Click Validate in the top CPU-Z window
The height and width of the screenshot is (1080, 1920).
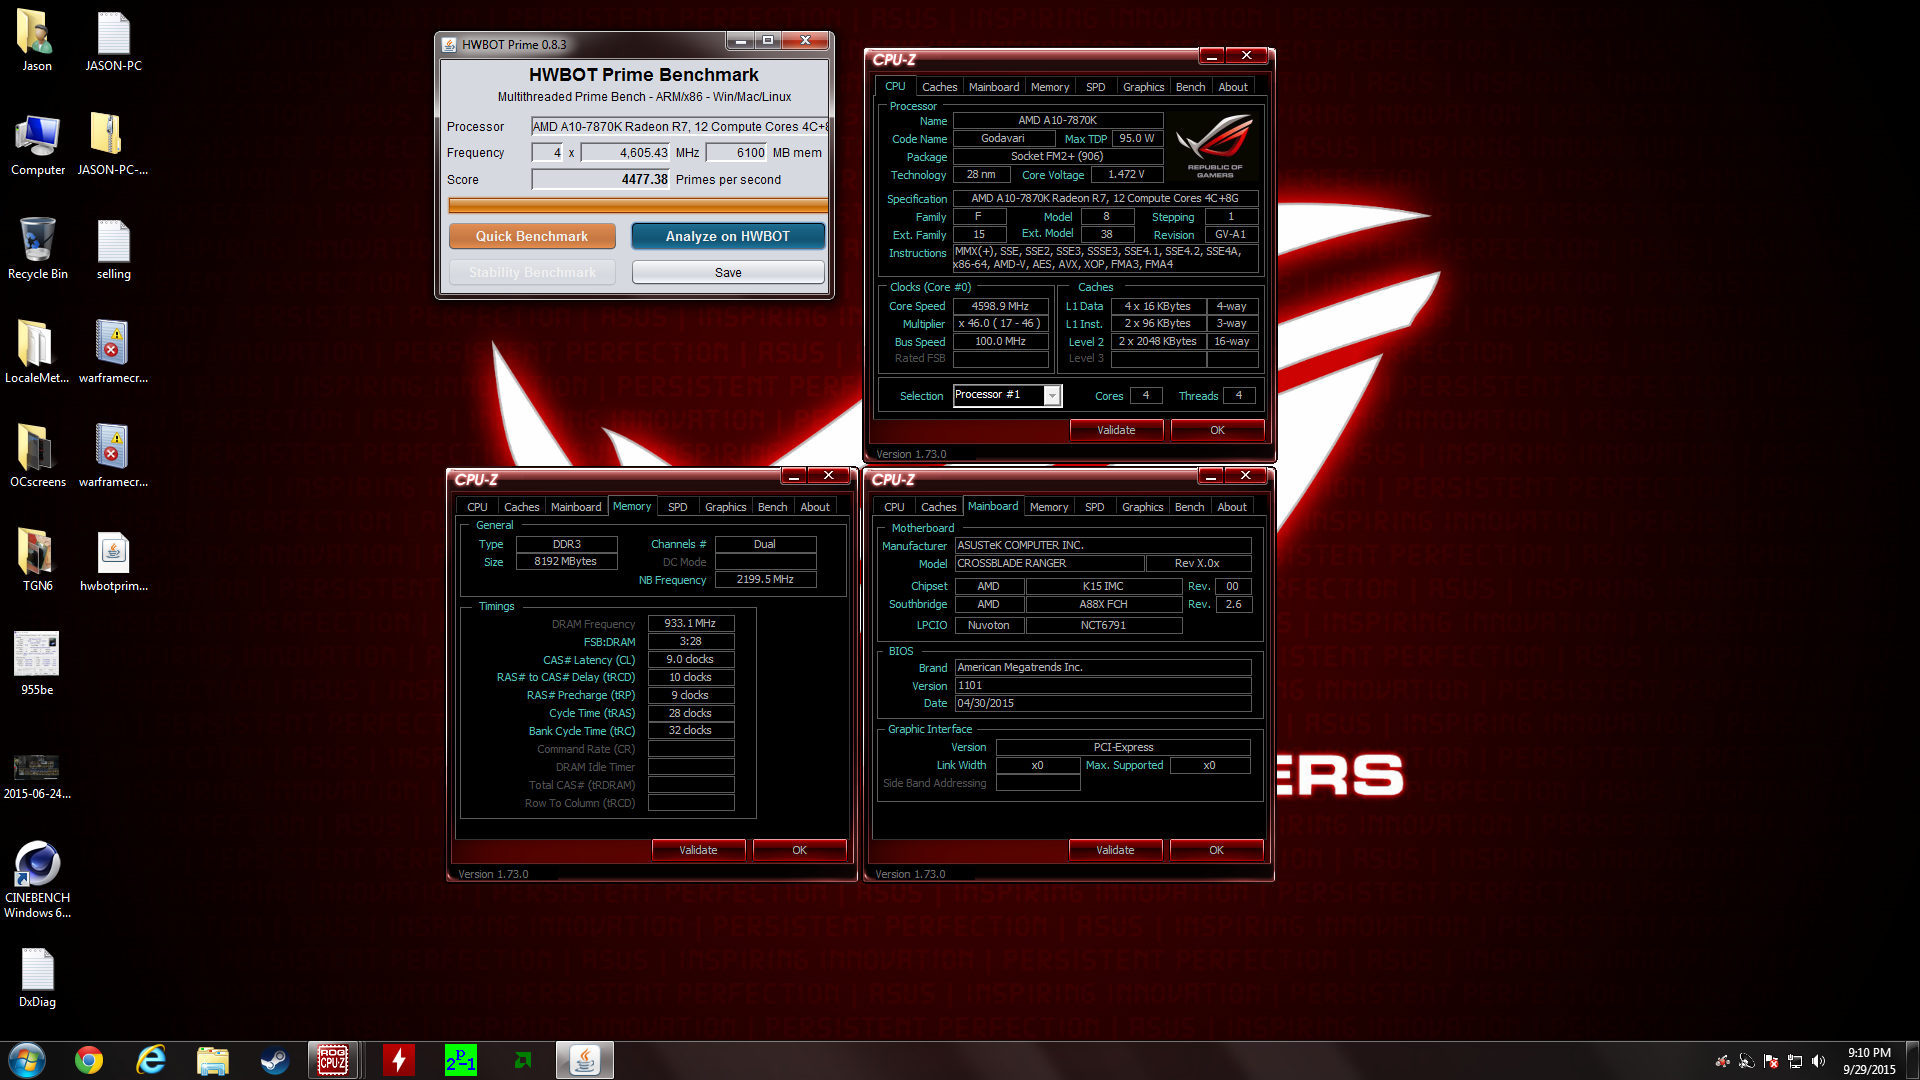pyautogui.click(x=1116, y=430)
